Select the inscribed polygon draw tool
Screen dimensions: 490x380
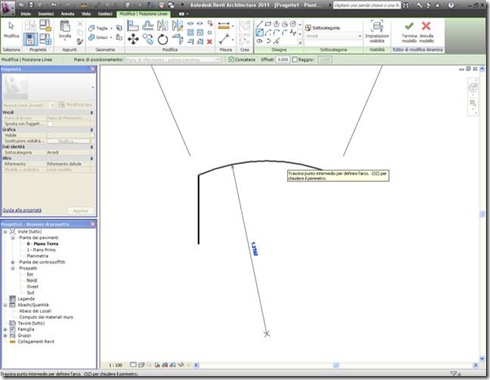276,24
